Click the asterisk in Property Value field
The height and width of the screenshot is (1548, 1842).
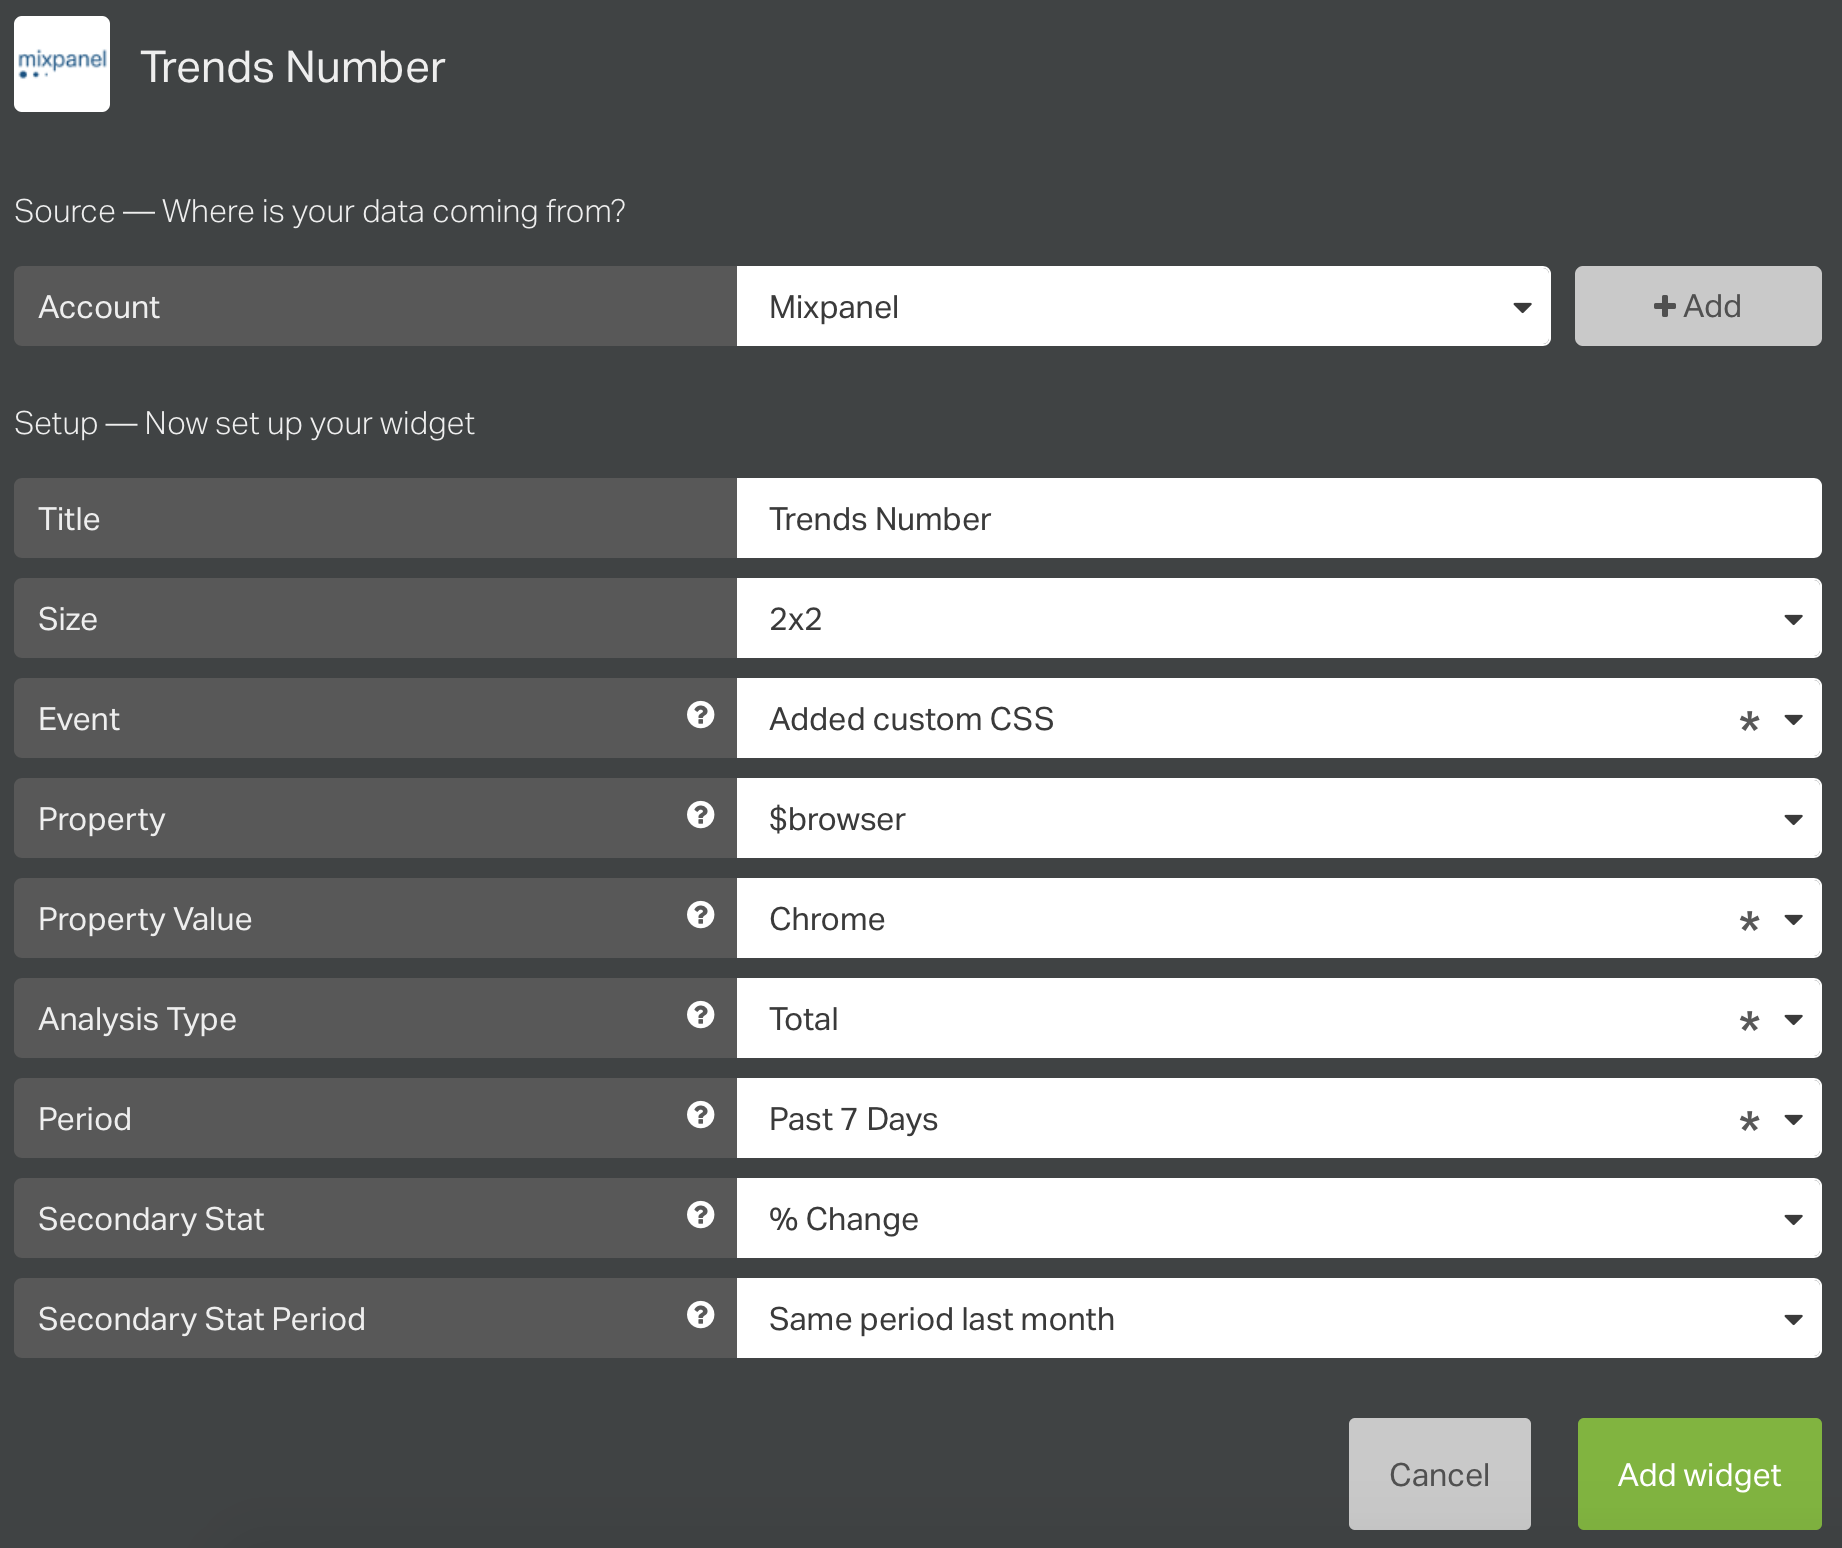coord(1749,921)
